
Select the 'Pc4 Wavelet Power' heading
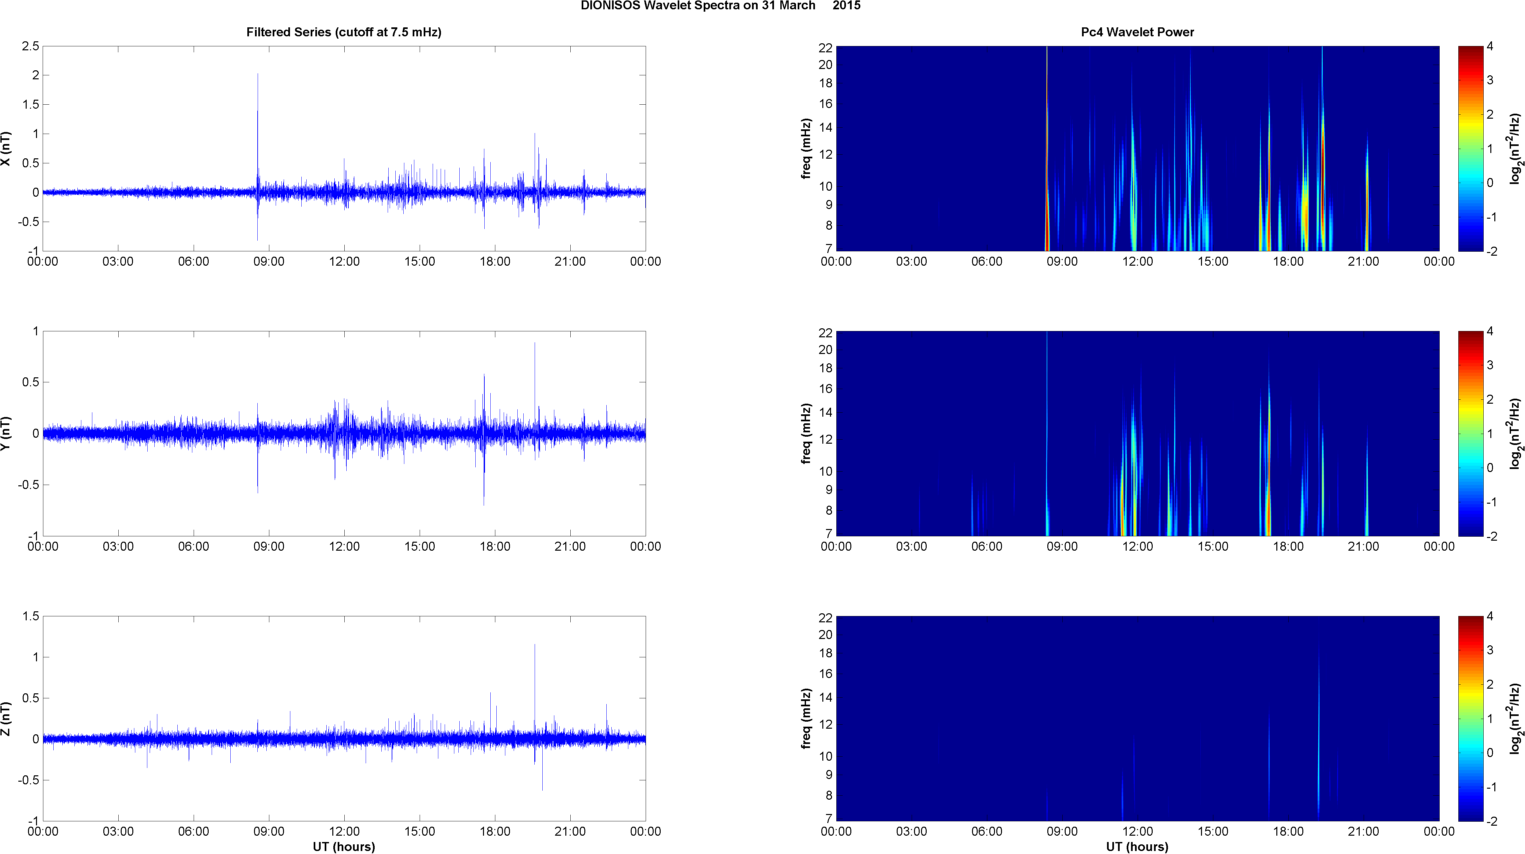click(x=1137, y=32)
